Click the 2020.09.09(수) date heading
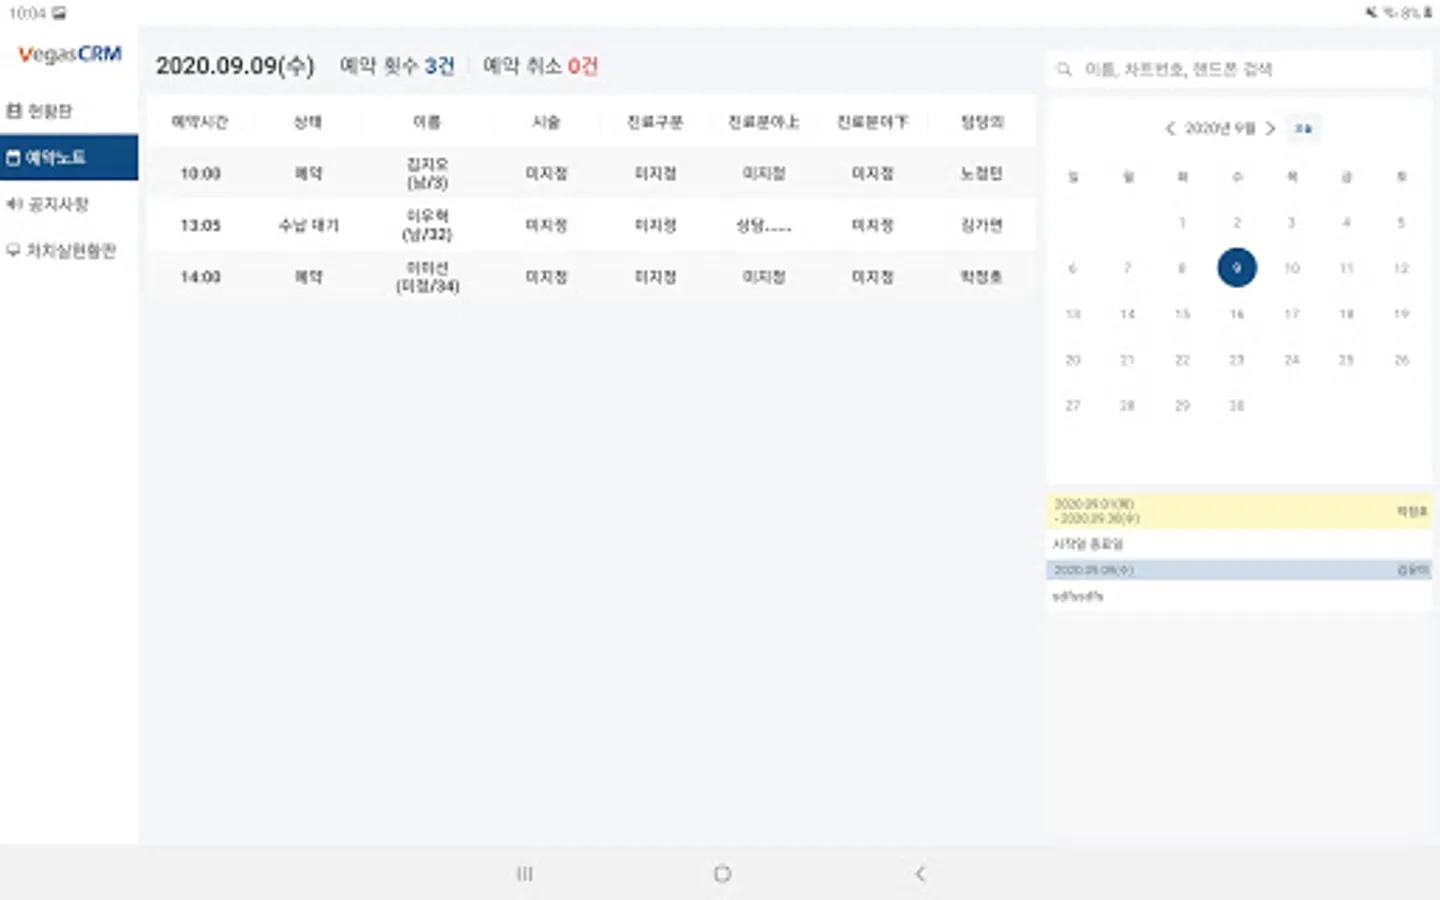Screen dimensions: 1440x900 click(x=235, y=66)
